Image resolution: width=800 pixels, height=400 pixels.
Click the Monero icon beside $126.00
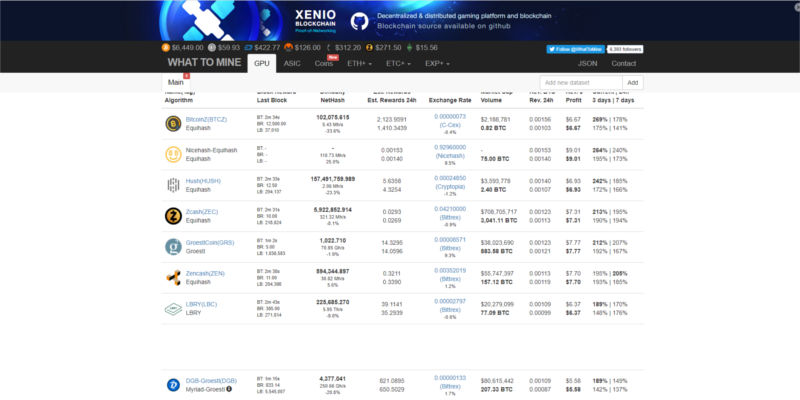click(288, 47)
